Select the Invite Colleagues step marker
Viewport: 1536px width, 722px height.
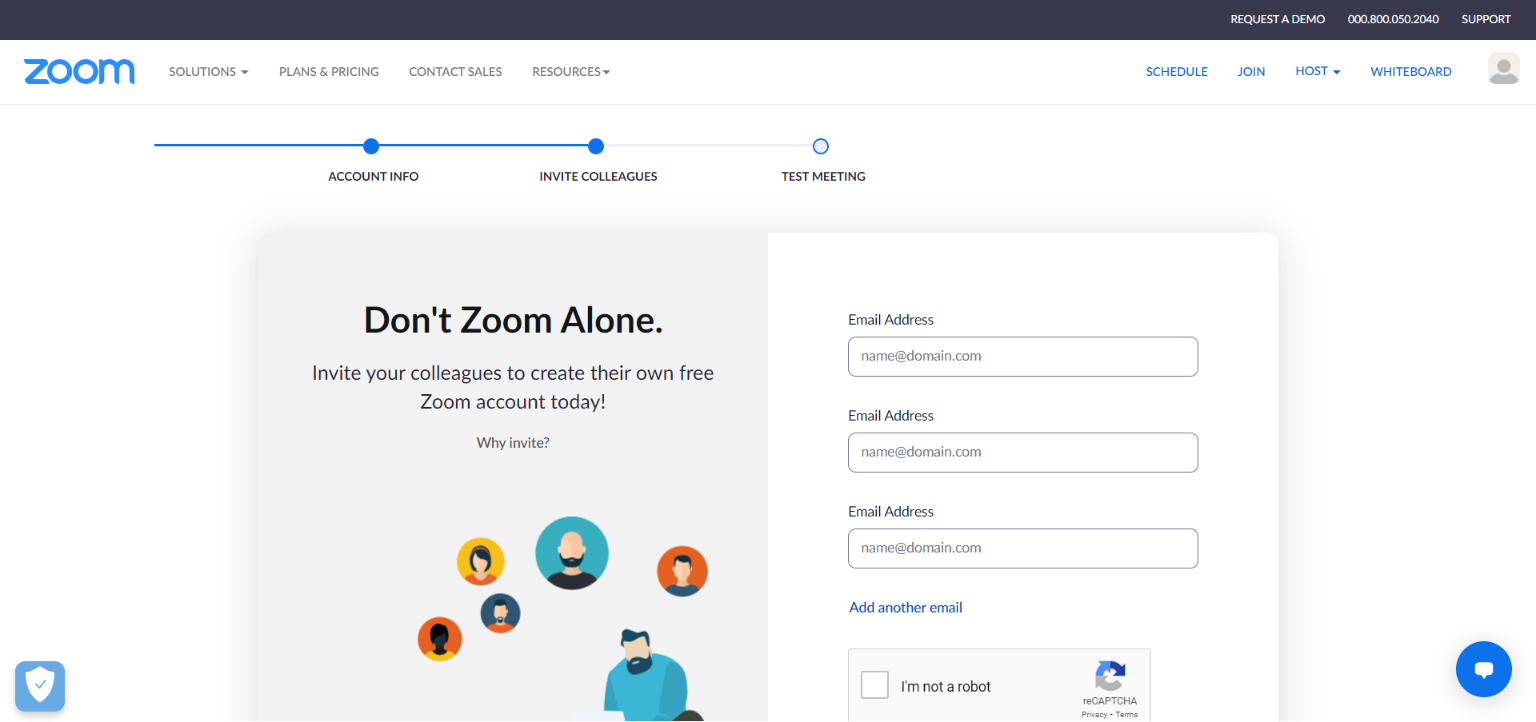tap(596, 146)
